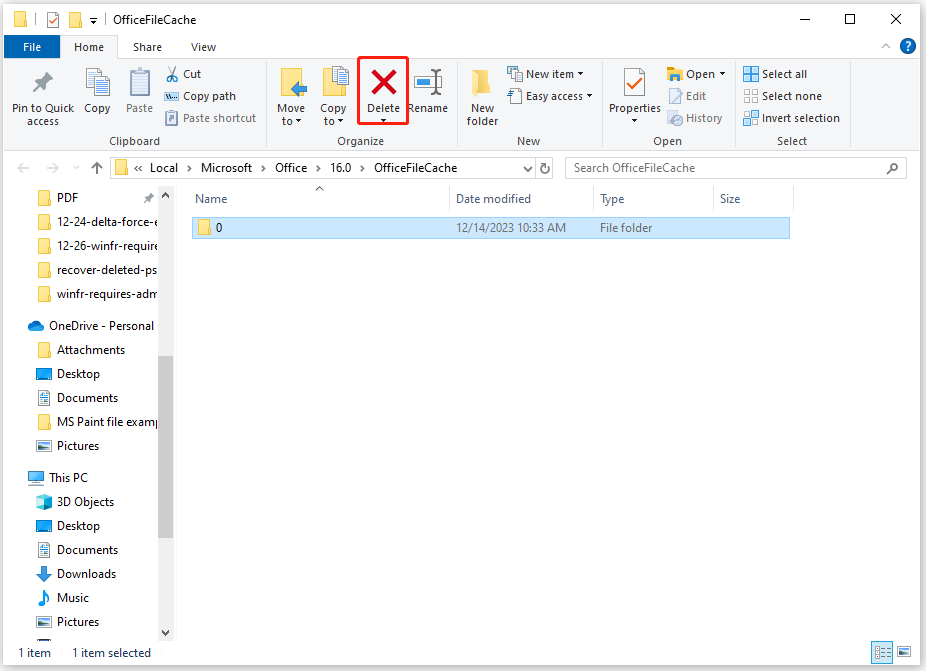Switch to the Share tab

(147, 47)
